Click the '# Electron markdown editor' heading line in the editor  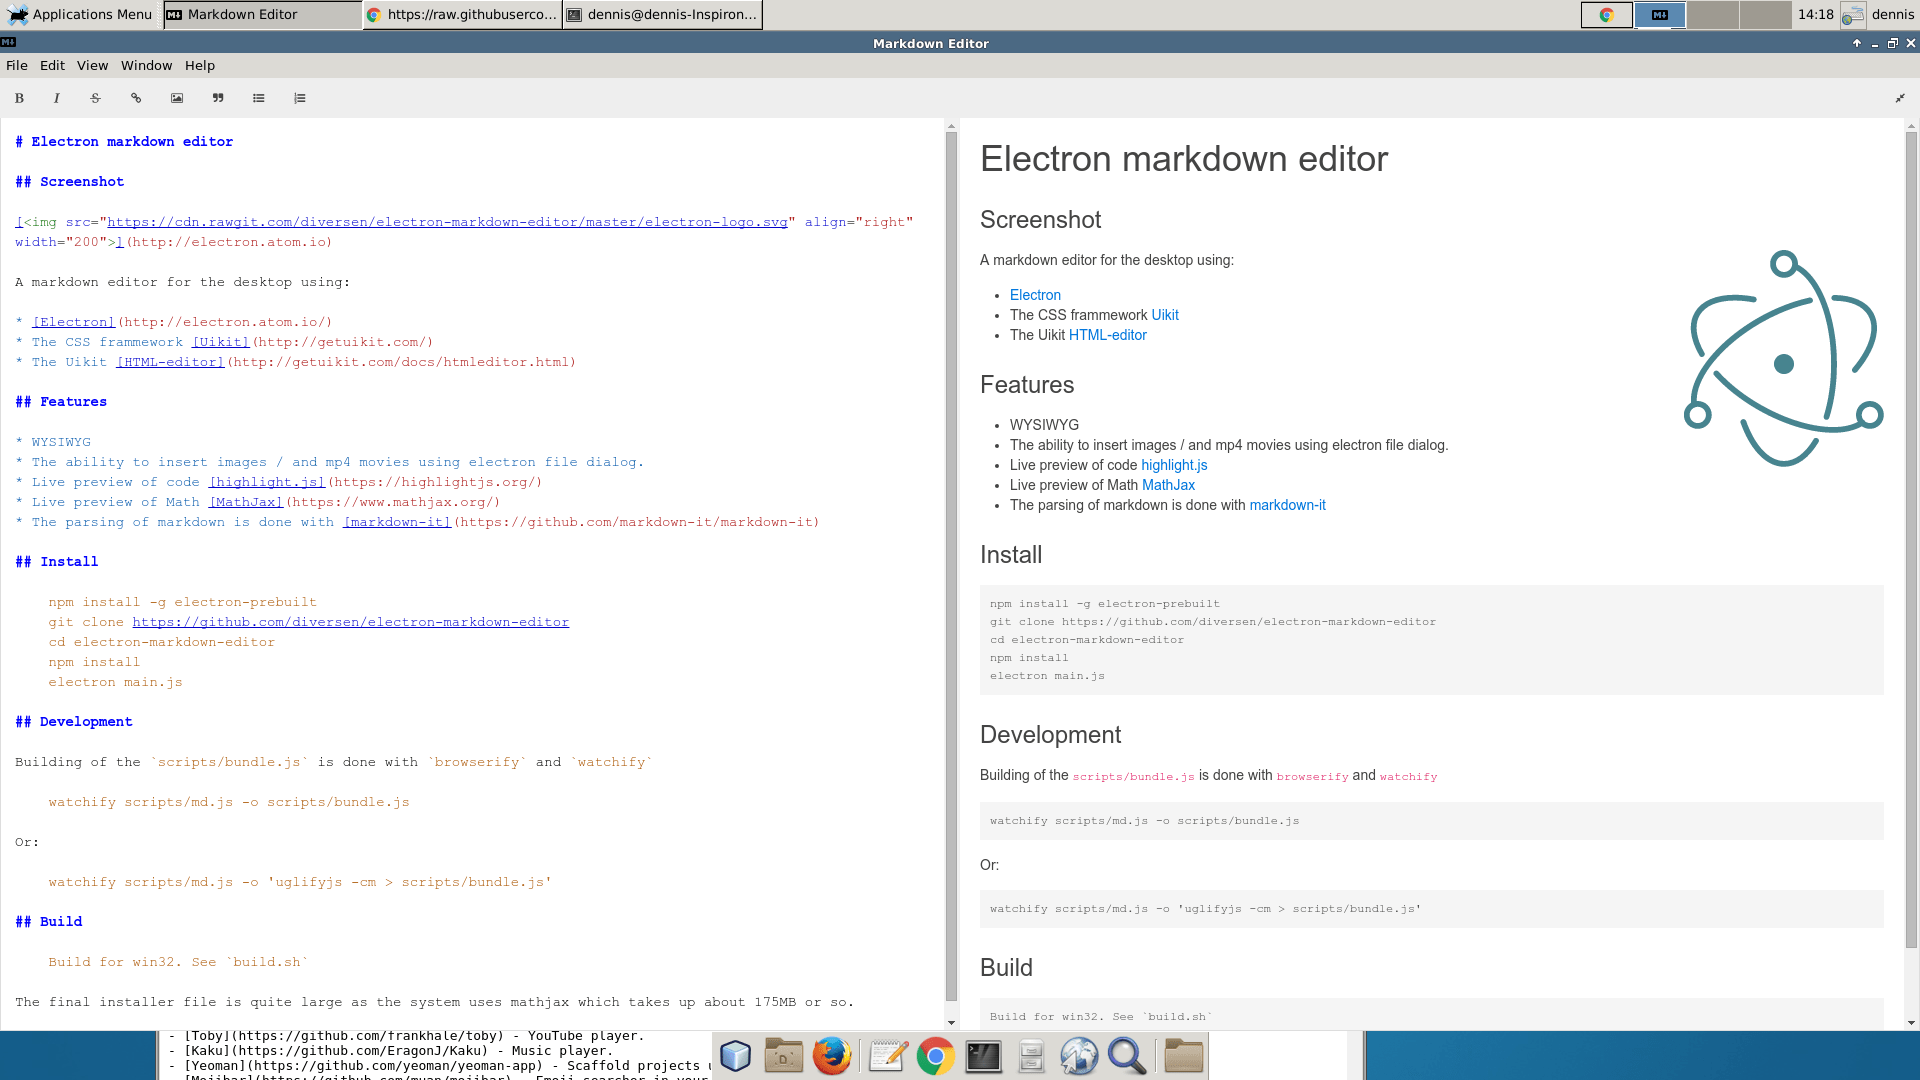(124, 142)
